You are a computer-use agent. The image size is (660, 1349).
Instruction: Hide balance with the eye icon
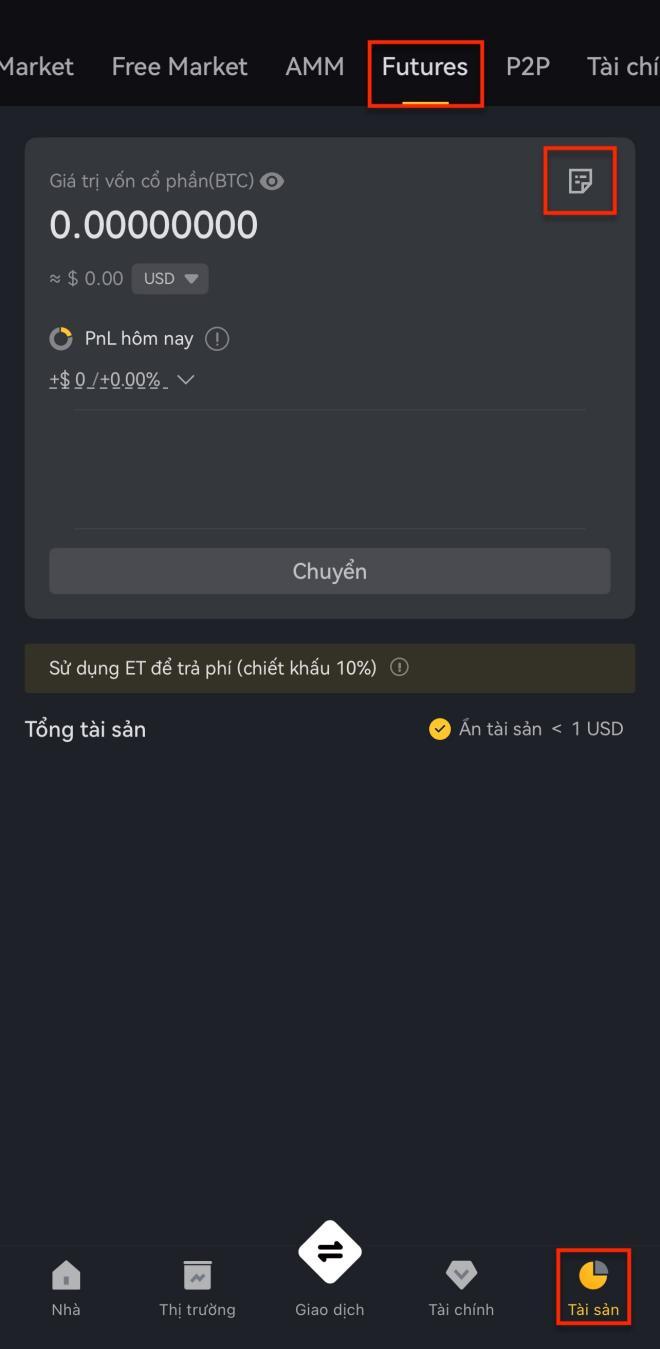click(272, 181)
